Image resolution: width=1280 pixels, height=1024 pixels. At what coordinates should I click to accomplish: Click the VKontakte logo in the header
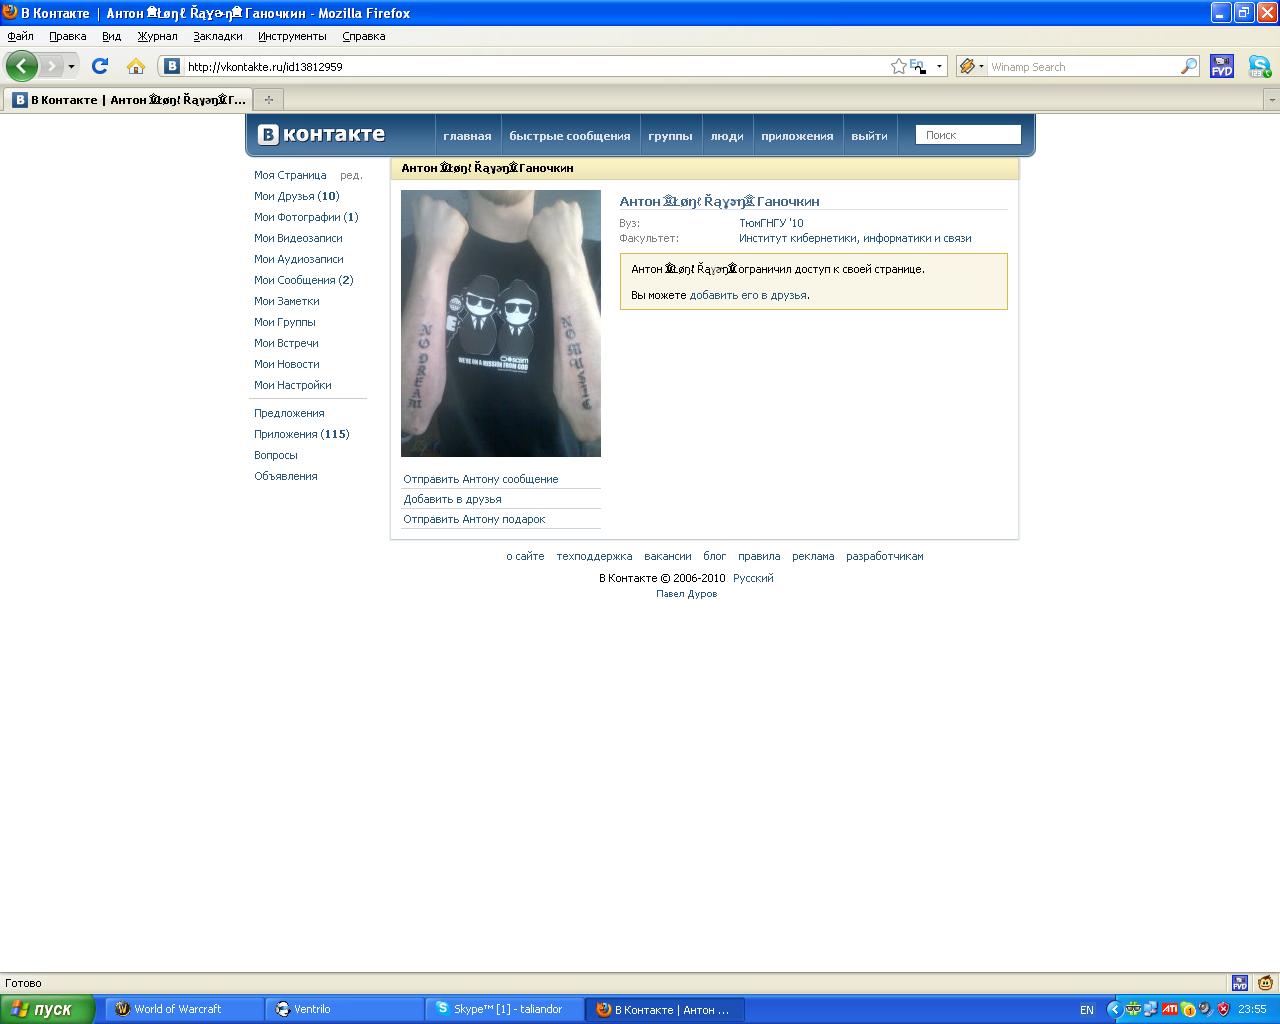pyautogui.click(x=321, y=135)
